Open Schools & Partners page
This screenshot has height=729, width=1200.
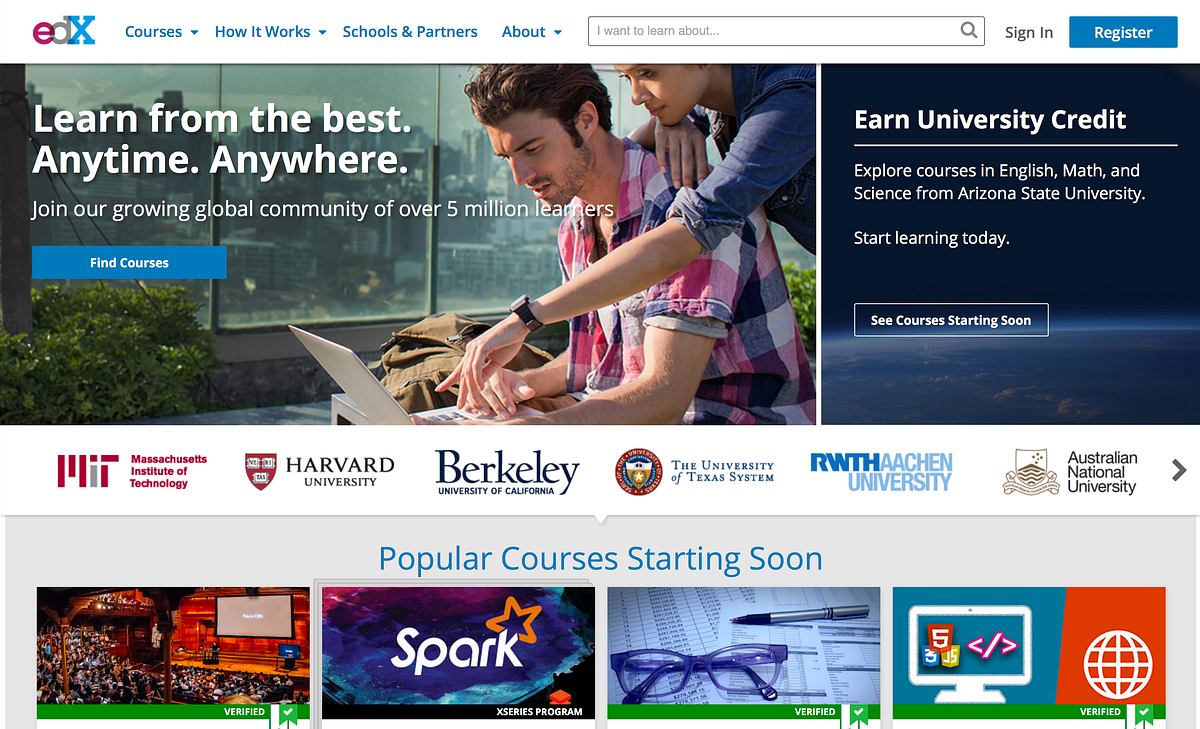click(410, 32)
